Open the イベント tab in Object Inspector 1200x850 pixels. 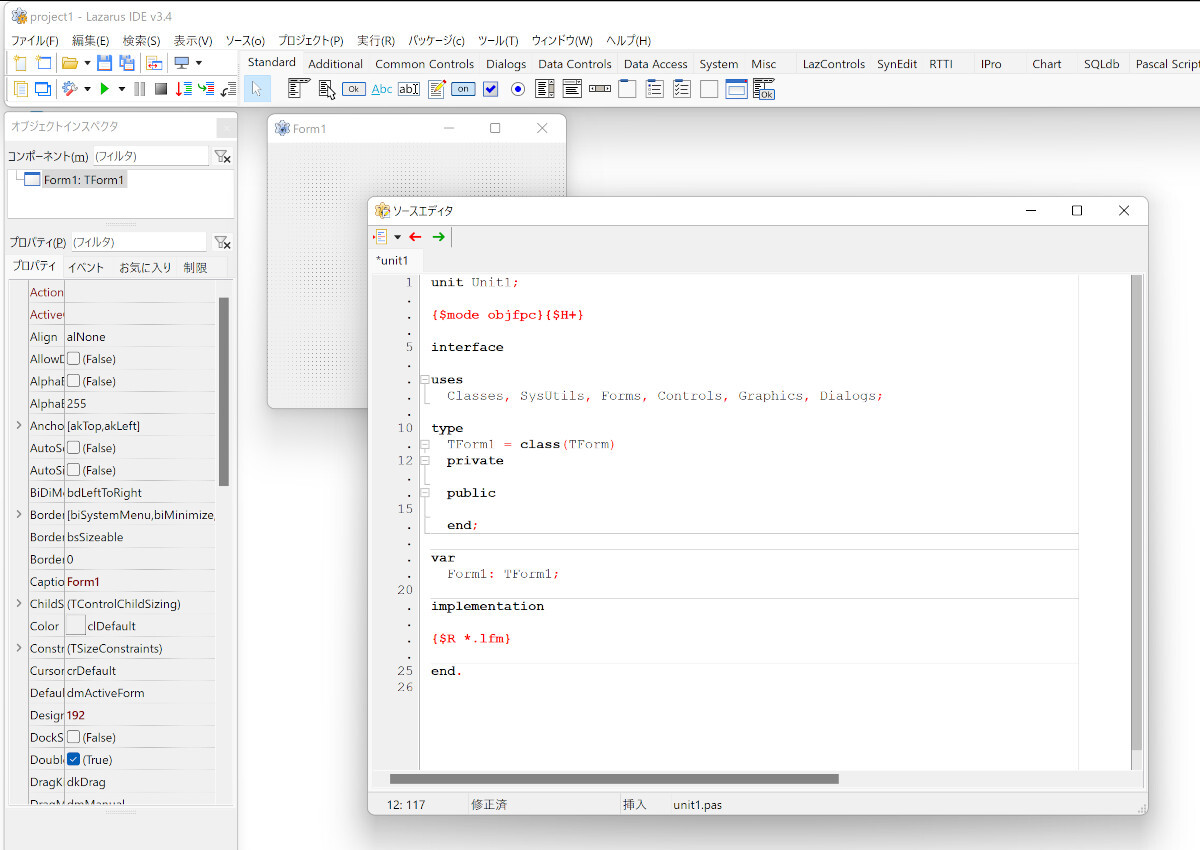[86, 268]
